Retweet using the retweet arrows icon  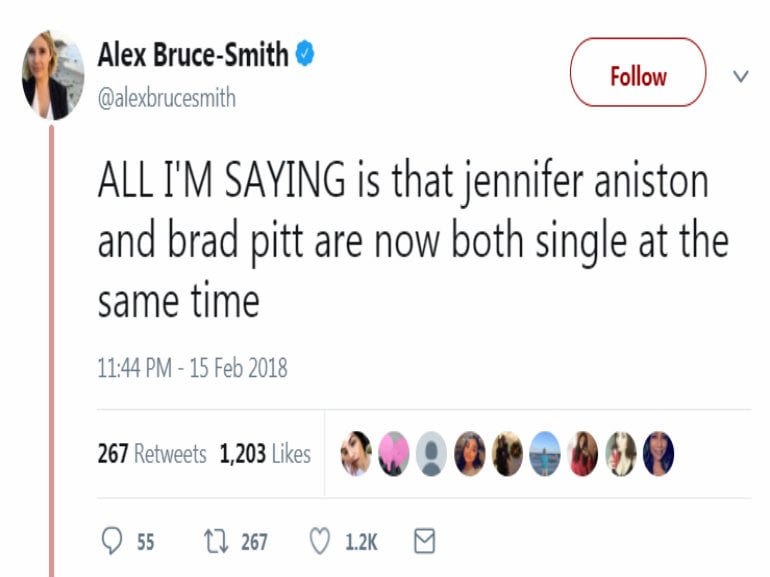[215, 542]
